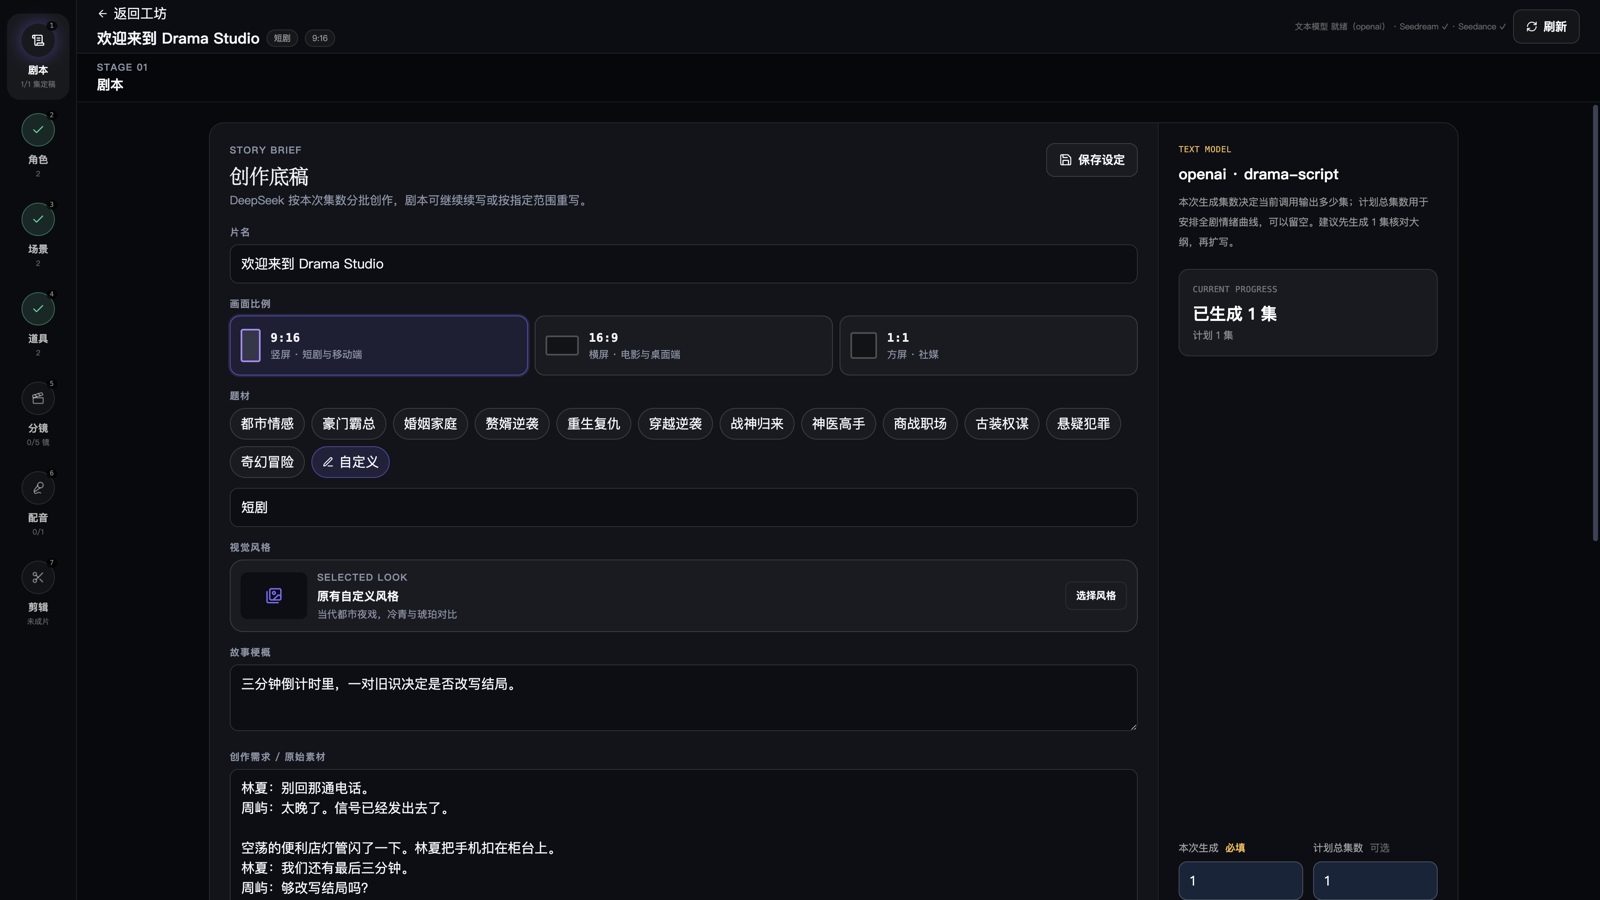Click the back arrow next to 返回工坊

(x=102, y=14)
